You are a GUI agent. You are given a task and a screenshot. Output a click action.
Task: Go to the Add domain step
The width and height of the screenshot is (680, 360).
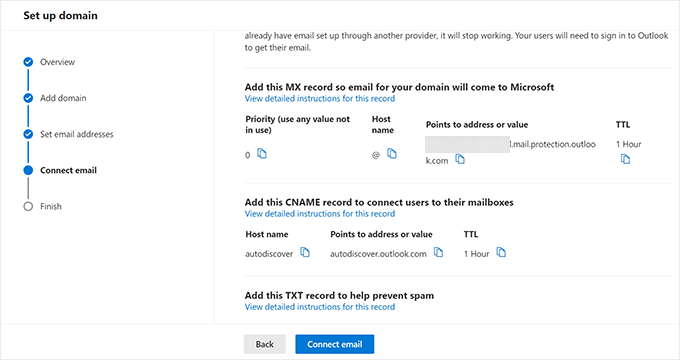63,98
